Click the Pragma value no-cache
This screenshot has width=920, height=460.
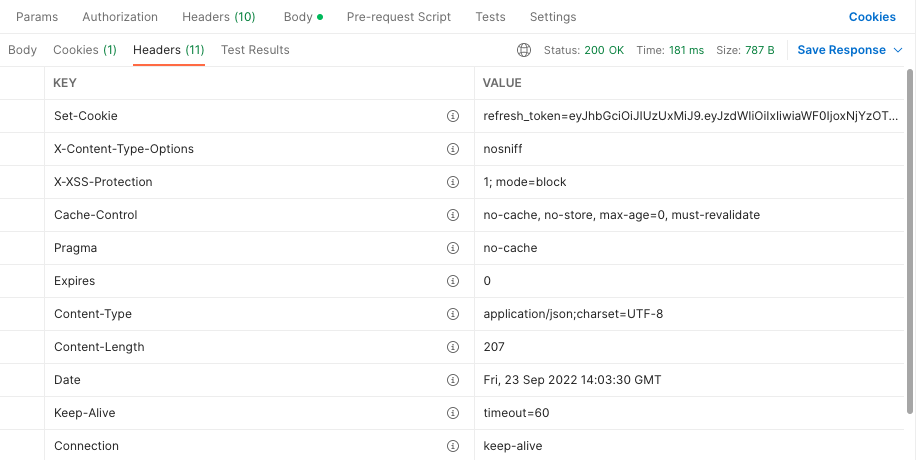(x=510, y=248)
